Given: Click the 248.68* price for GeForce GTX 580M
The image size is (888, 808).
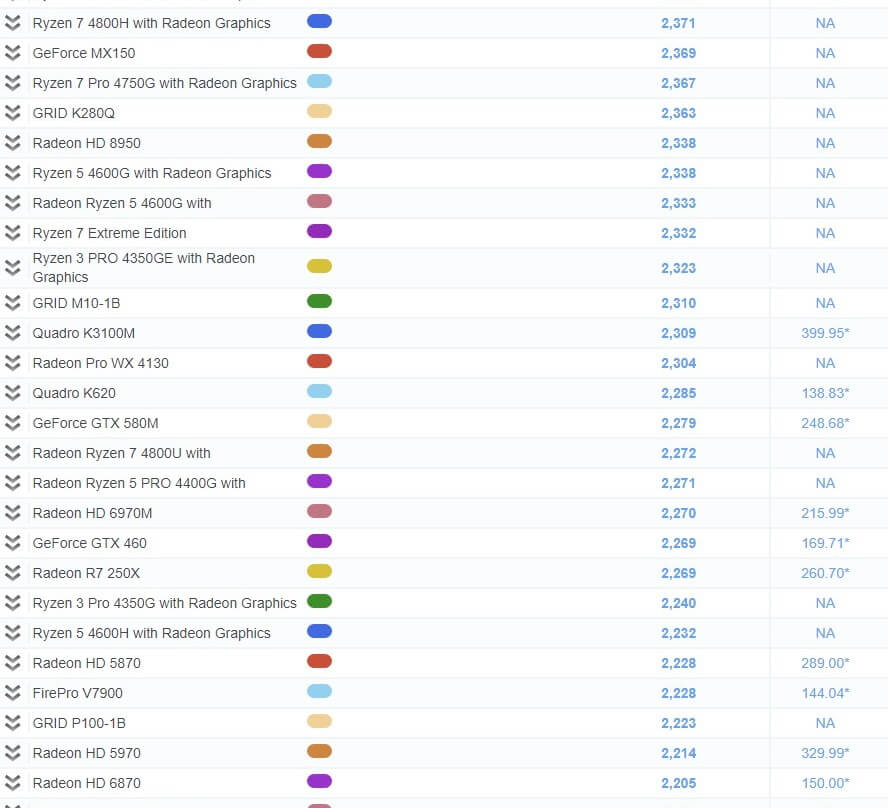Looking at the screenshot, I should pos(825,424).
